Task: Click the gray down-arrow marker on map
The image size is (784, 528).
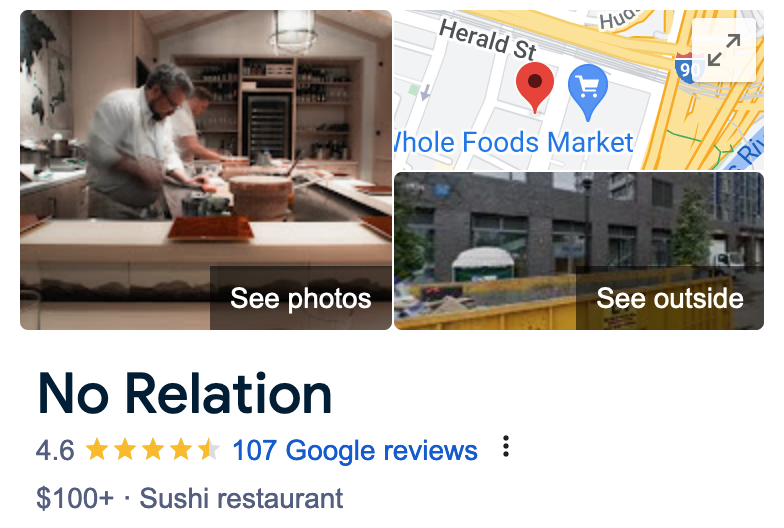Action: pos(425,92)
